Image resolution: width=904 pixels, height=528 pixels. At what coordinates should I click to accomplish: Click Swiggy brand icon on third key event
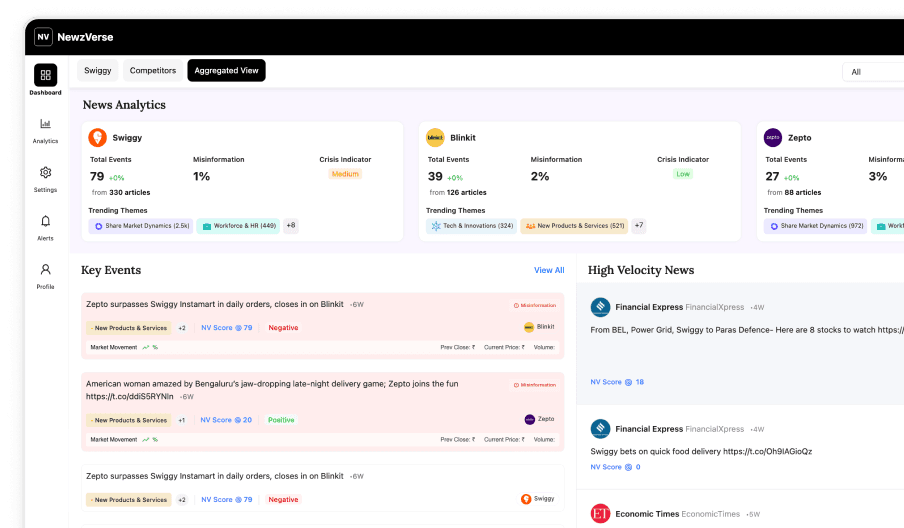(x=526, y=499)
